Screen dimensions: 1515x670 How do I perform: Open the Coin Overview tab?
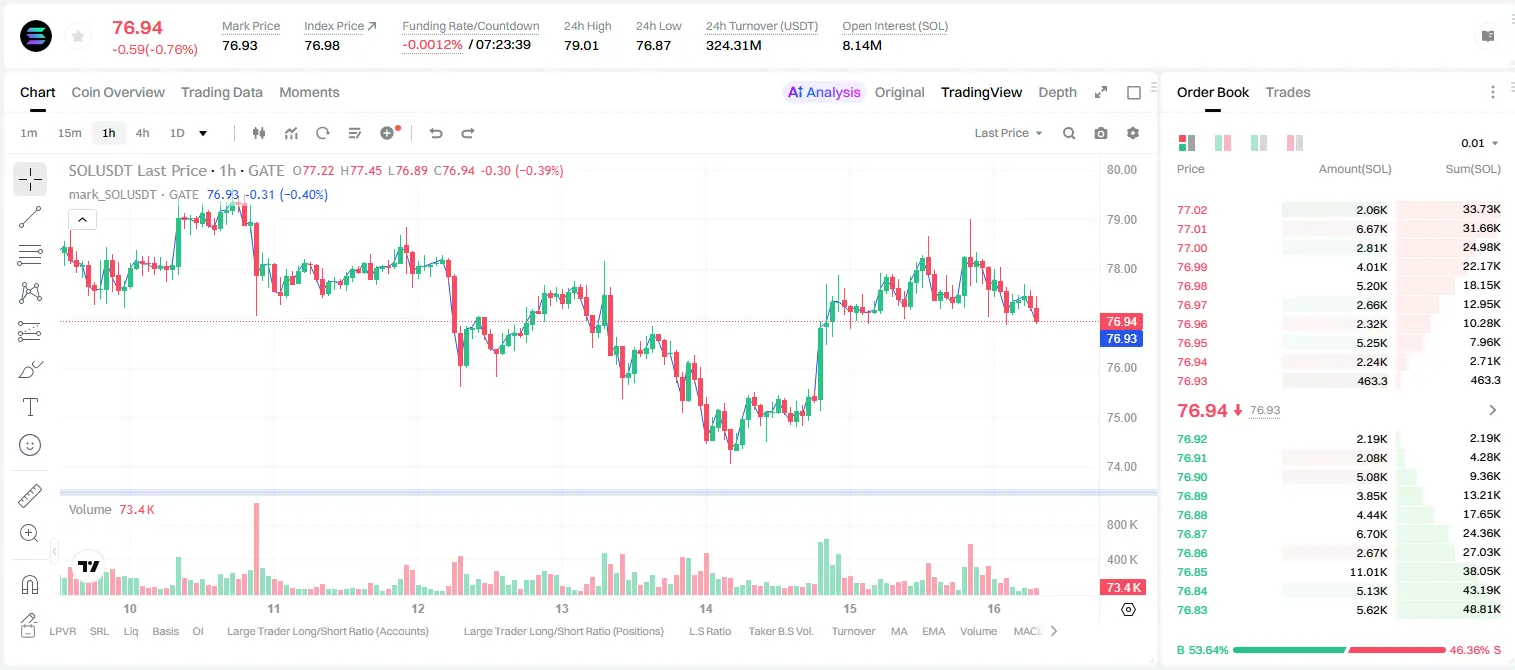pyautogui.click(x=118, y=92)
